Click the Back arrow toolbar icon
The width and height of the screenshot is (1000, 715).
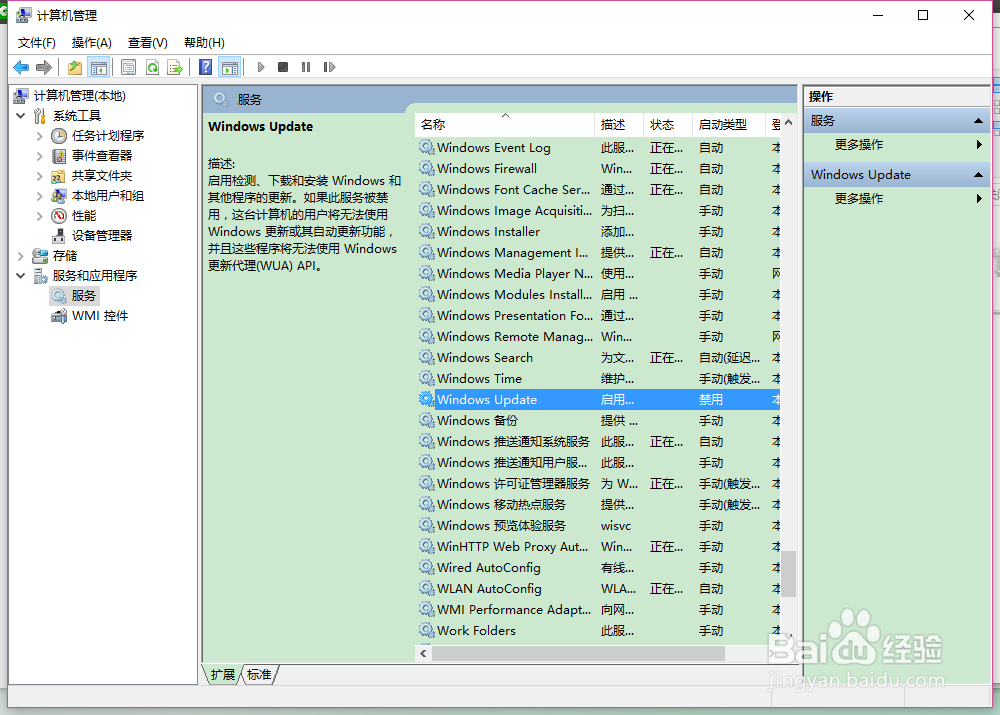21,67
